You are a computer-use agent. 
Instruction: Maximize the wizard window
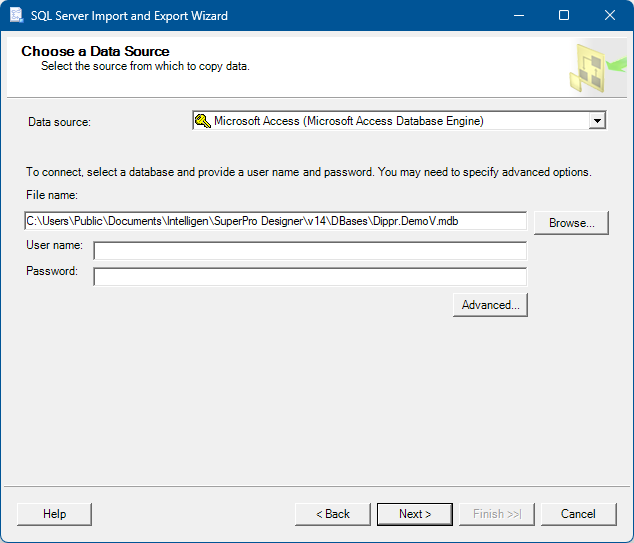(x=564, y=15)
